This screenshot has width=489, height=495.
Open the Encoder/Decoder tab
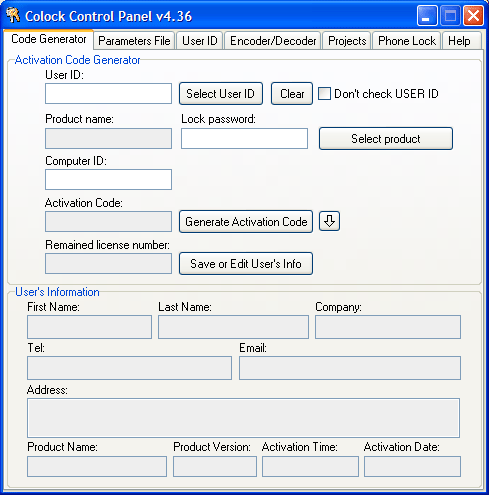point(273,41)
